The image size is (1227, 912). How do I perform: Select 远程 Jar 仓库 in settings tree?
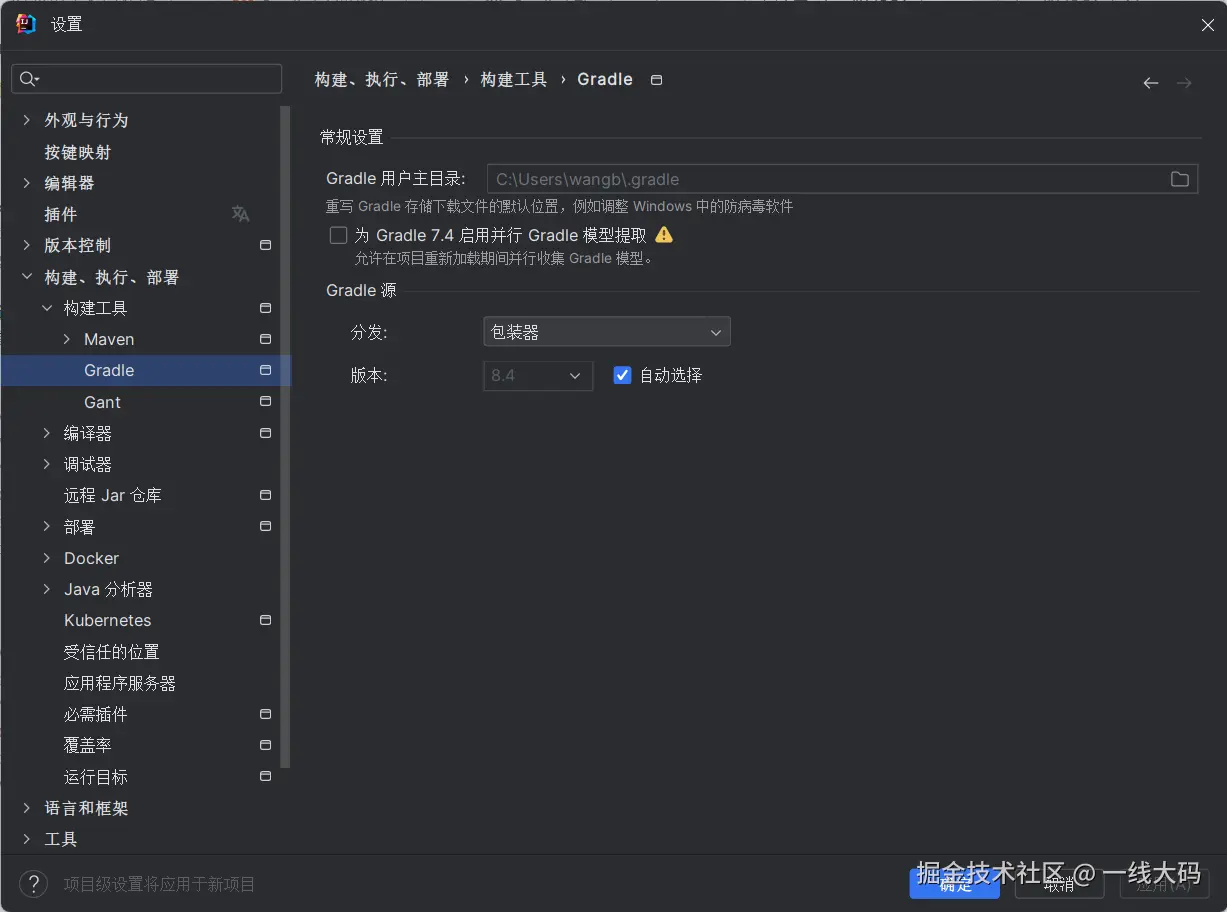point(113,495)
